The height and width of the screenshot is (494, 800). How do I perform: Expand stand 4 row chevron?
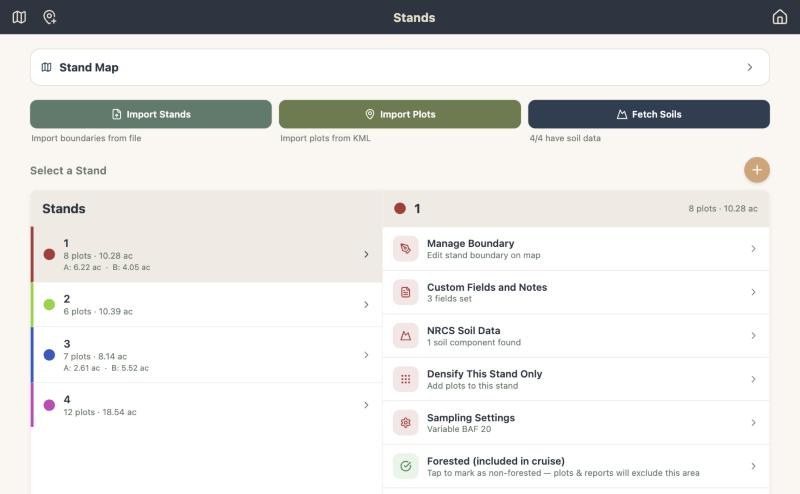click(366, 405)
